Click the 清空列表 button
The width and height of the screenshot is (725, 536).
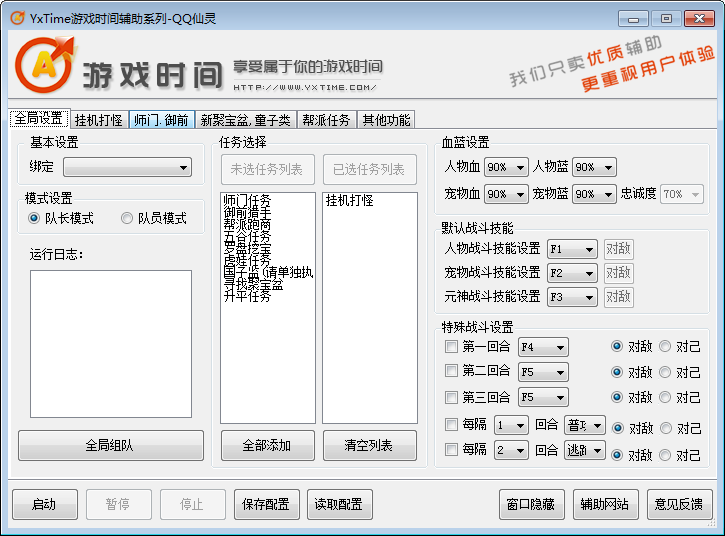point(369,445)
